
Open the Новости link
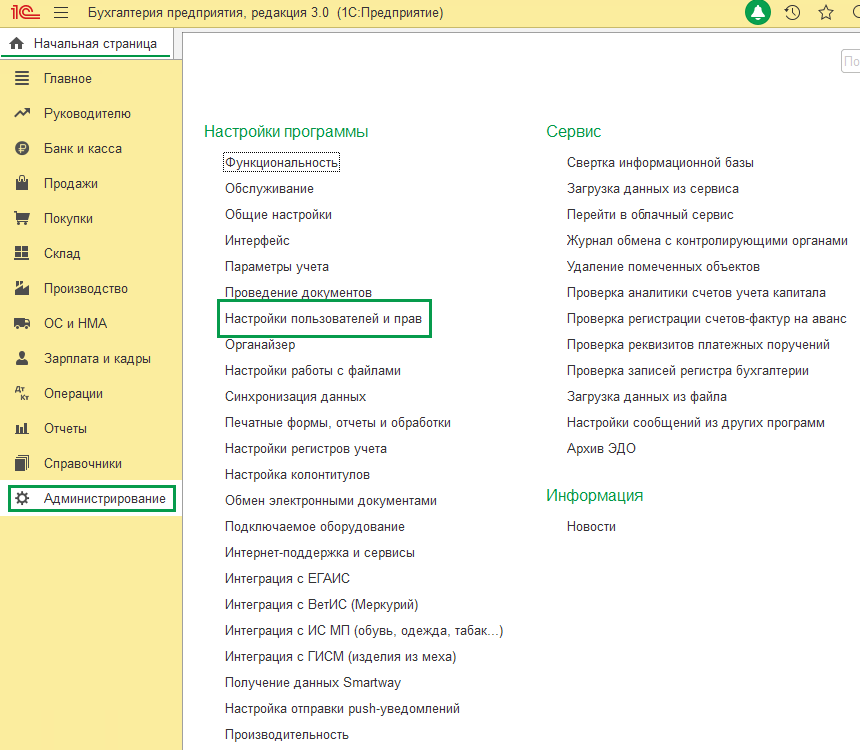coord(591,527)
